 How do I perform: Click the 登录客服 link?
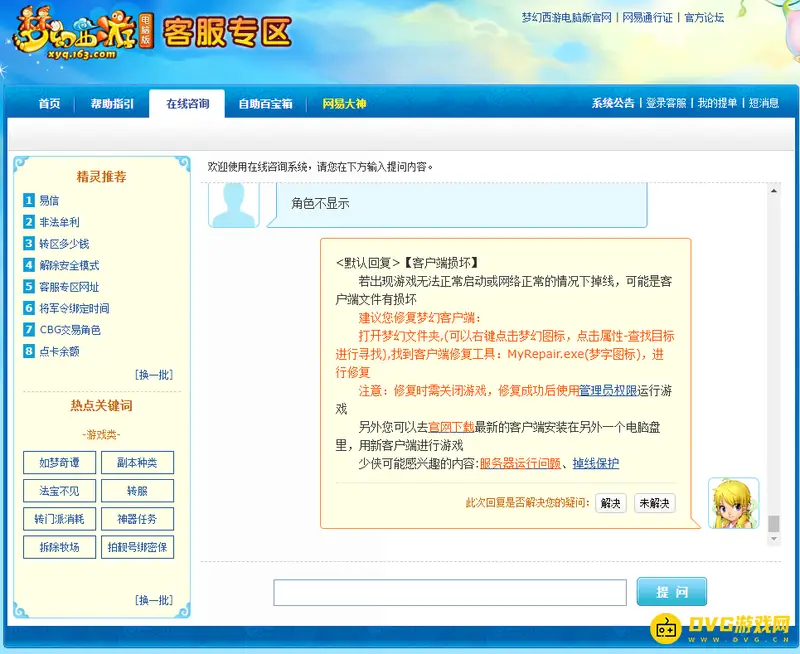click(666, 103)
